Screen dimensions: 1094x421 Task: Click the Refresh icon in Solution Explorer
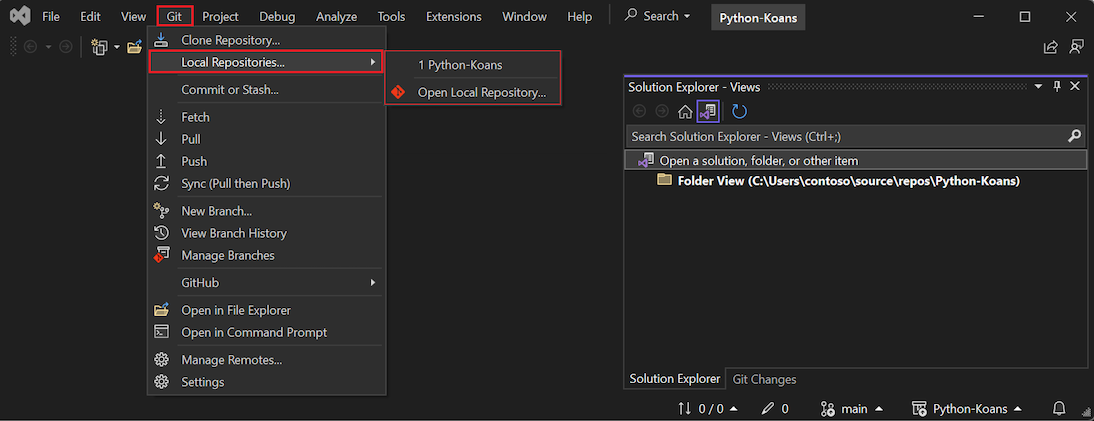739,112
